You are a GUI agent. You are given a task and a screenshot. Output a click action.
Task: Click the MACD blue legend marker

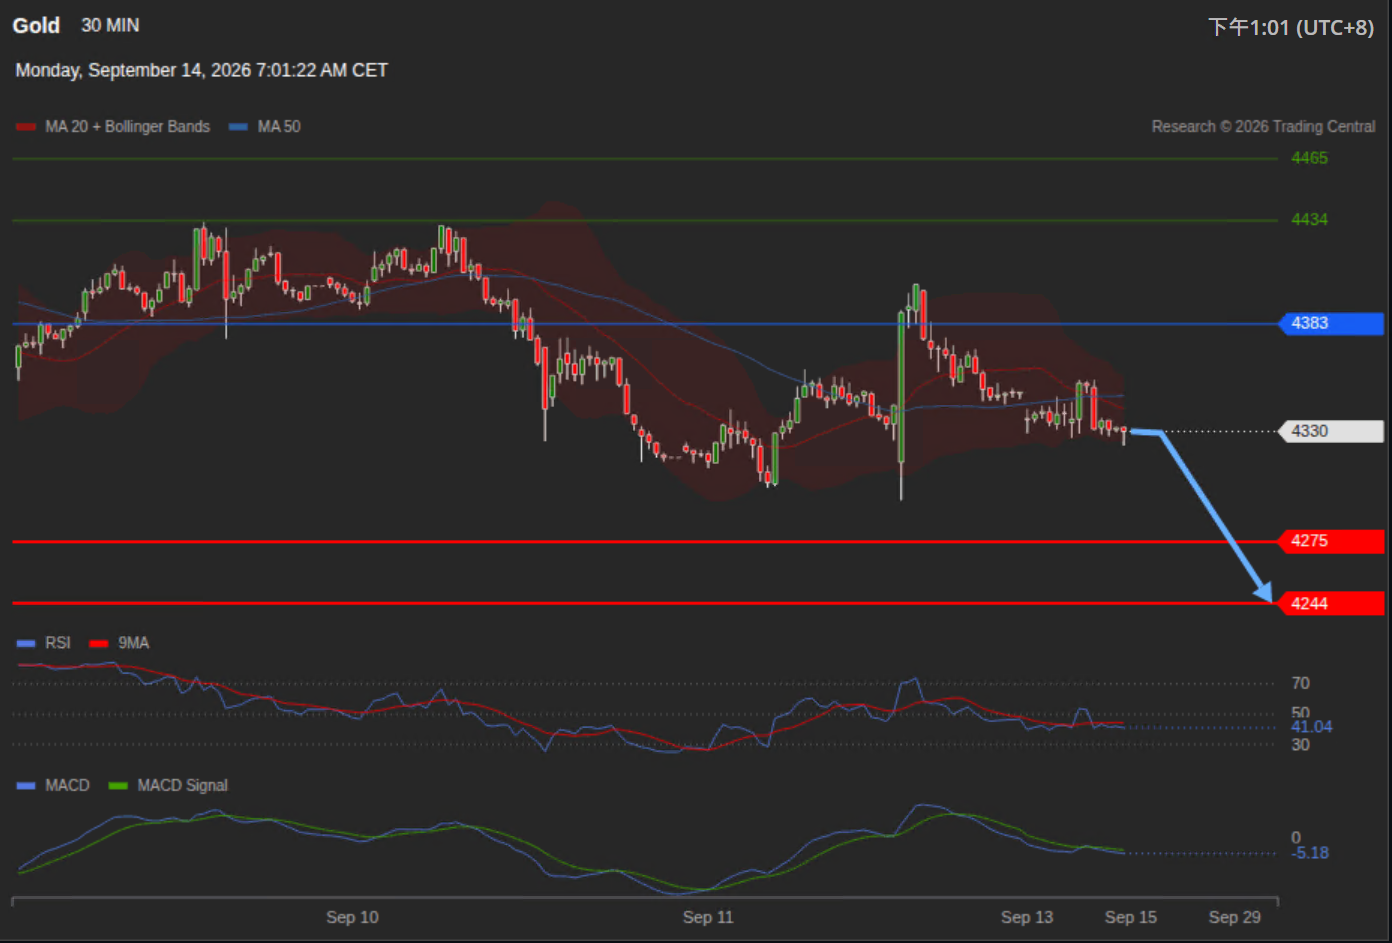click(26, 786)
